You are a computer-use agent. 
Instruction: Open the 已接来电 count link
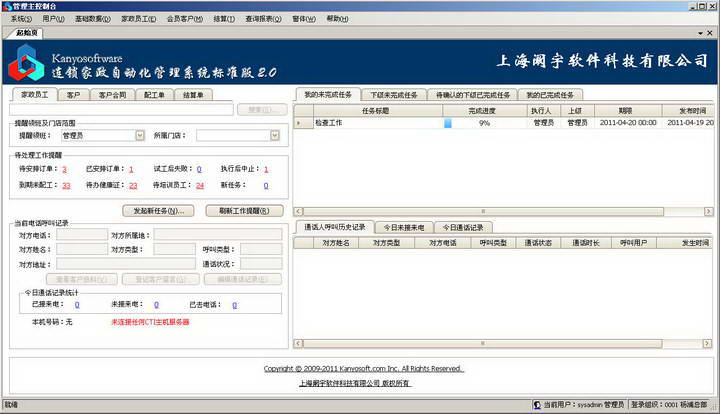(77, 305)
